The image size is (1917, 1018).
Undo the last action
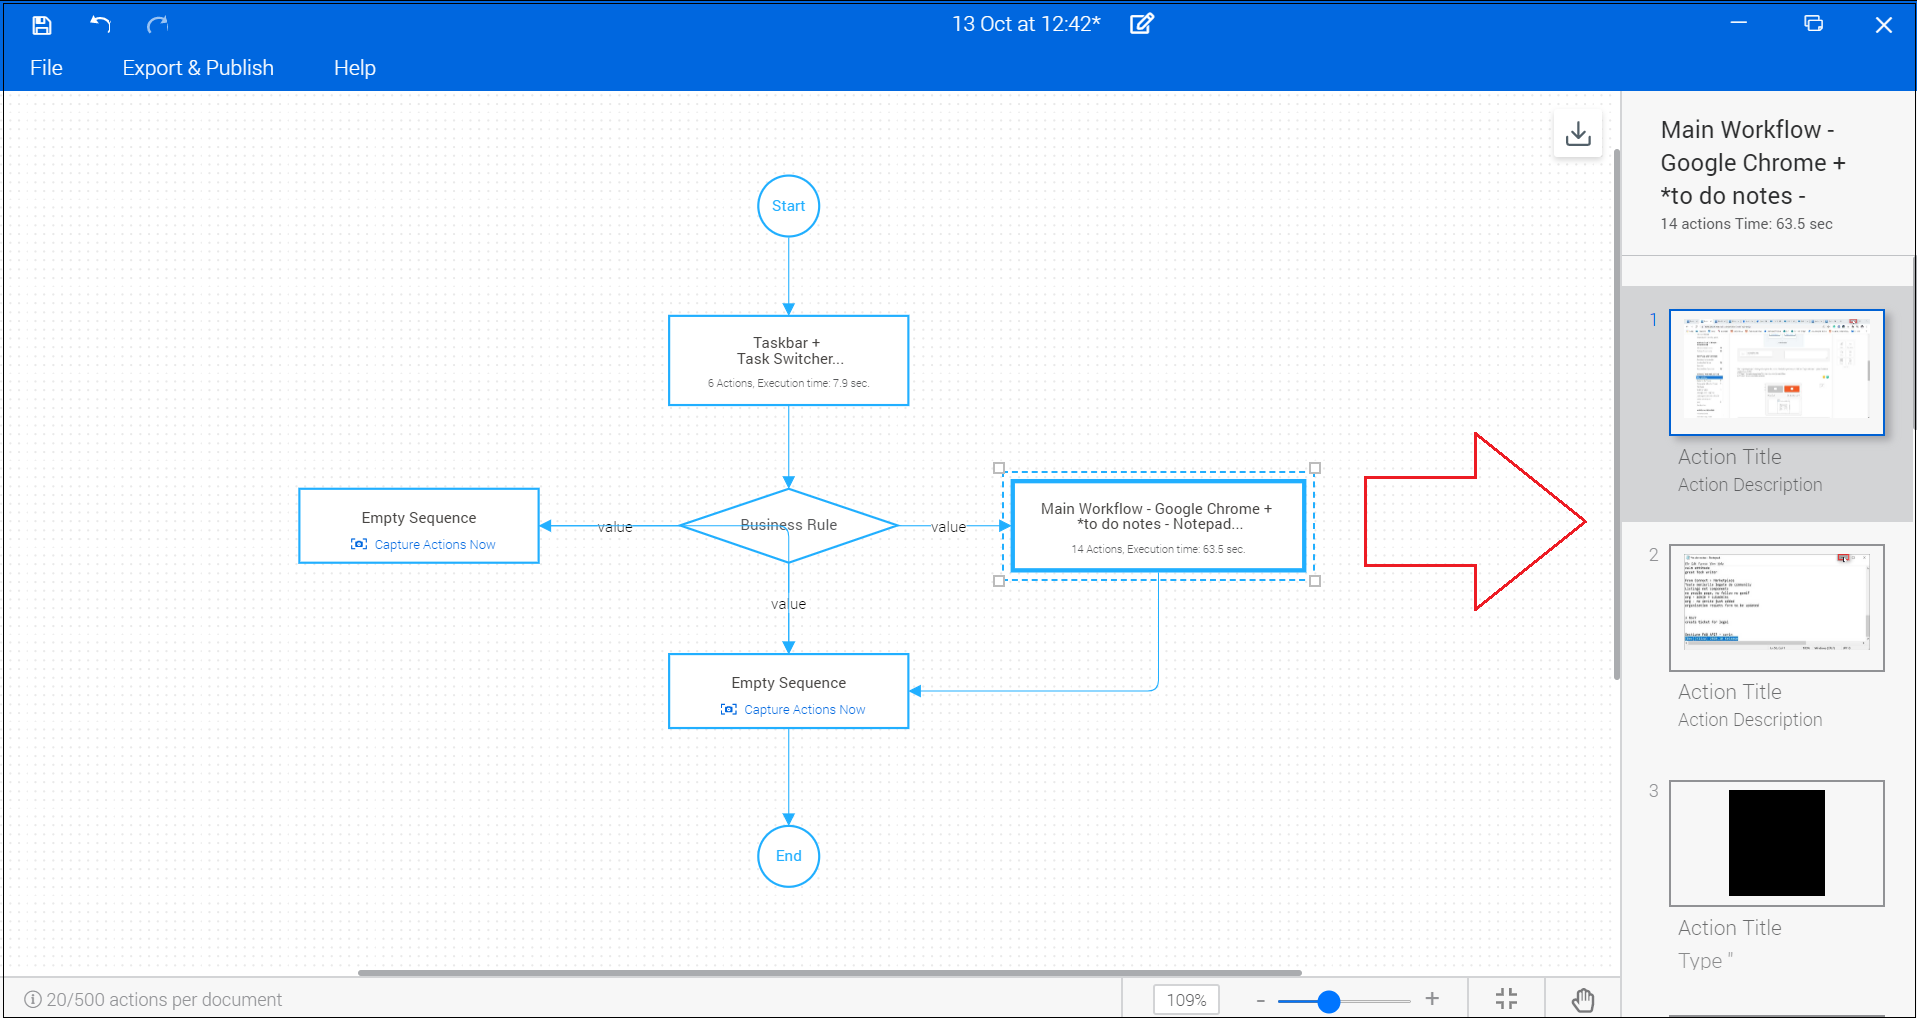point(100,24)
